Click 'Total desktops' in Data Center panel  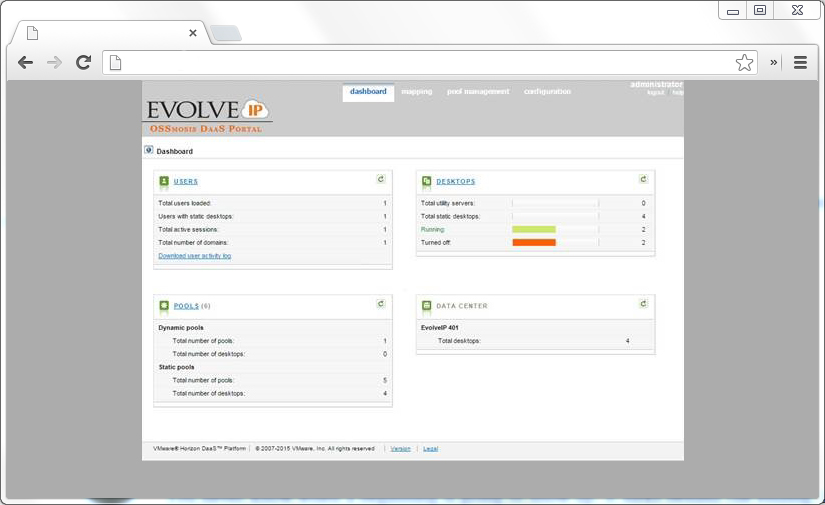point(459,341)
